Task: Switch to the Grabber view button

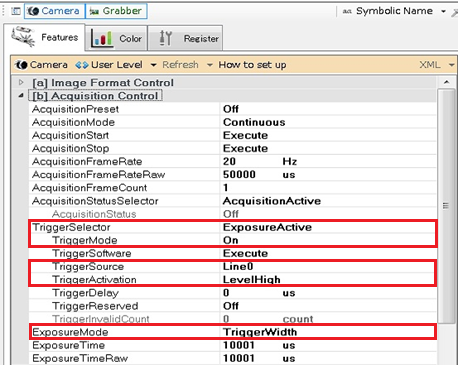Action: [x=116, y=11]
